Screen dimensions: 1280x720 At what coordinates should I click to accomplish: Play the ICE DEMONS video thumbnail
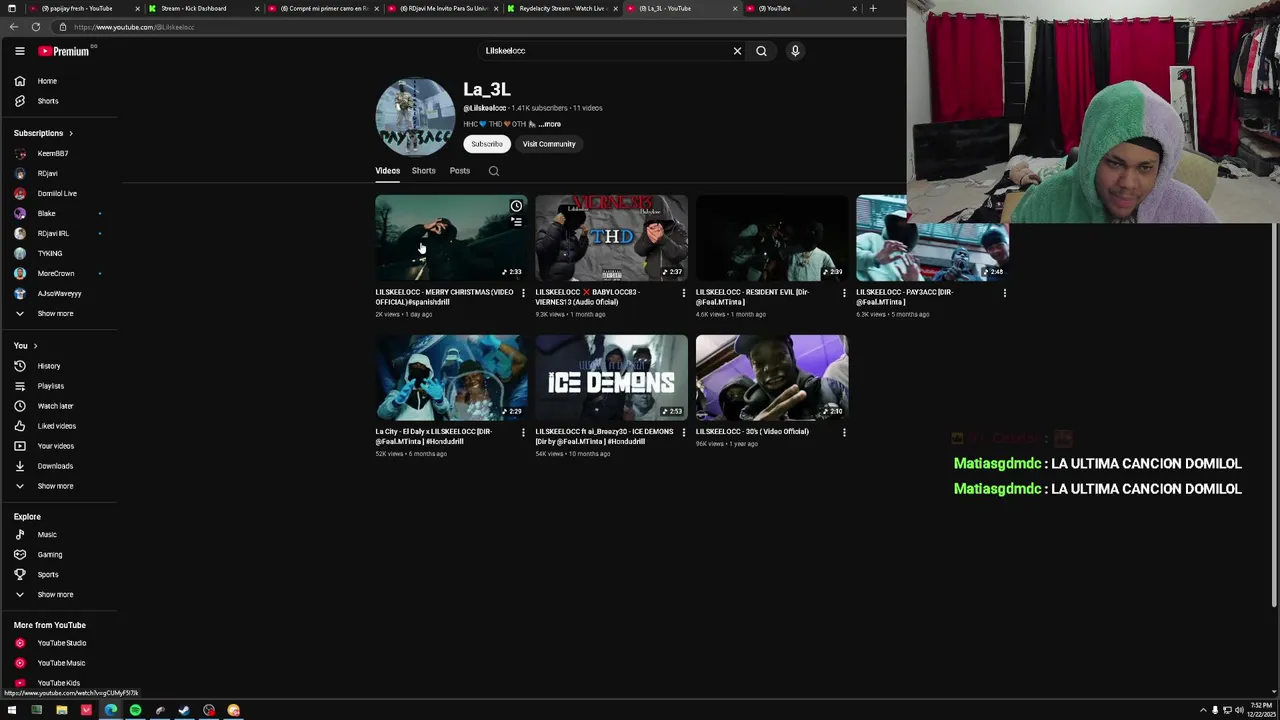pos(611,377)
